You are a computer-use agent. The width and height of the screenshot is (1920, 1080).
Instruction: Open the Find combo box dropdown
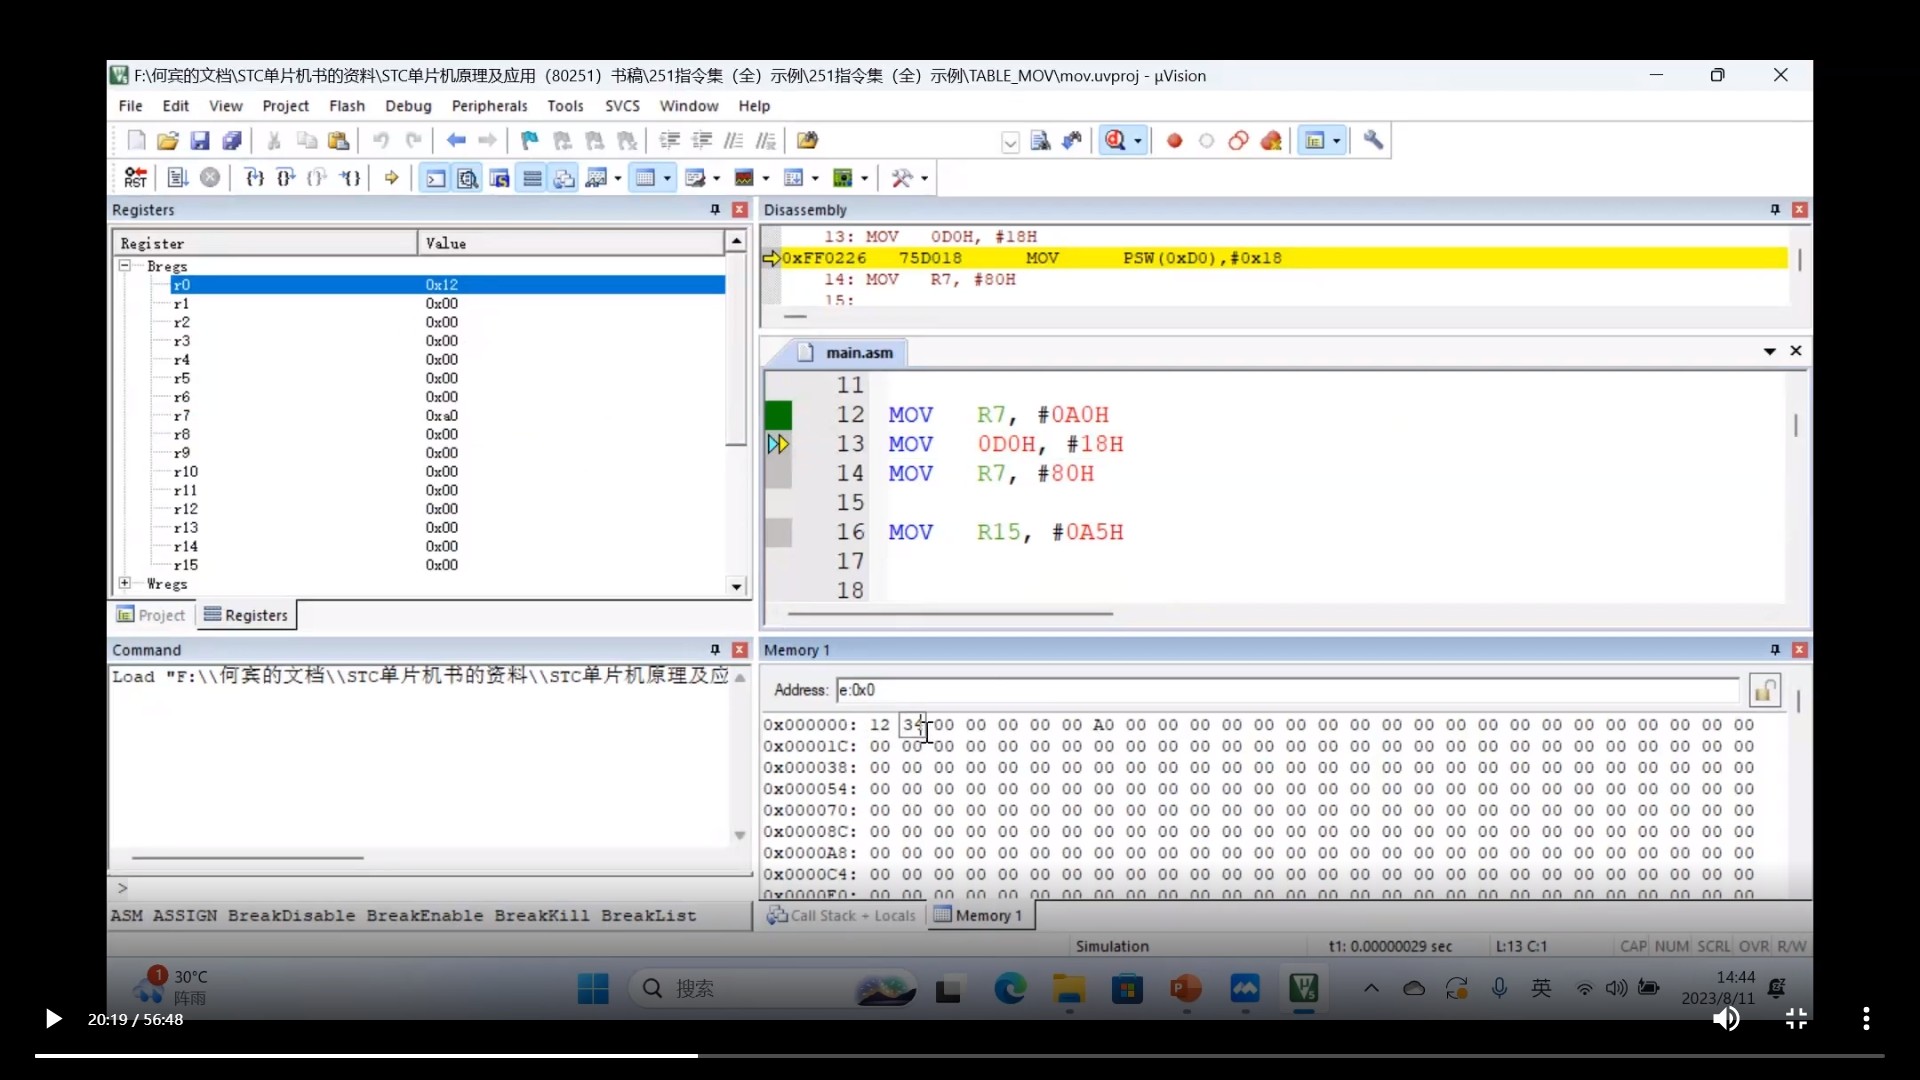coord(1010,142)
